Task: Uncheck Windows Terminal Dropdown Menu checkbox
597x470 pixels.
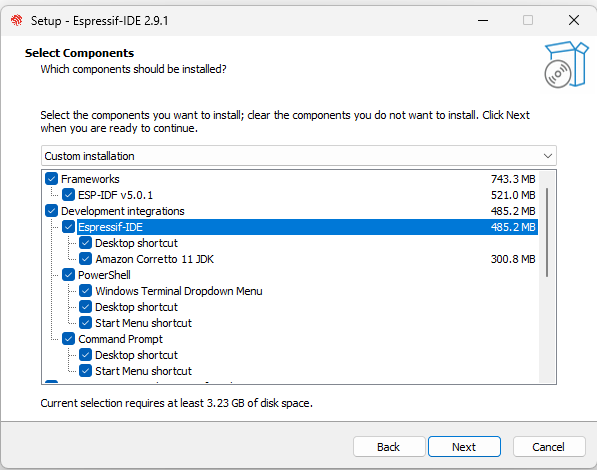Action: pos(86,291)
